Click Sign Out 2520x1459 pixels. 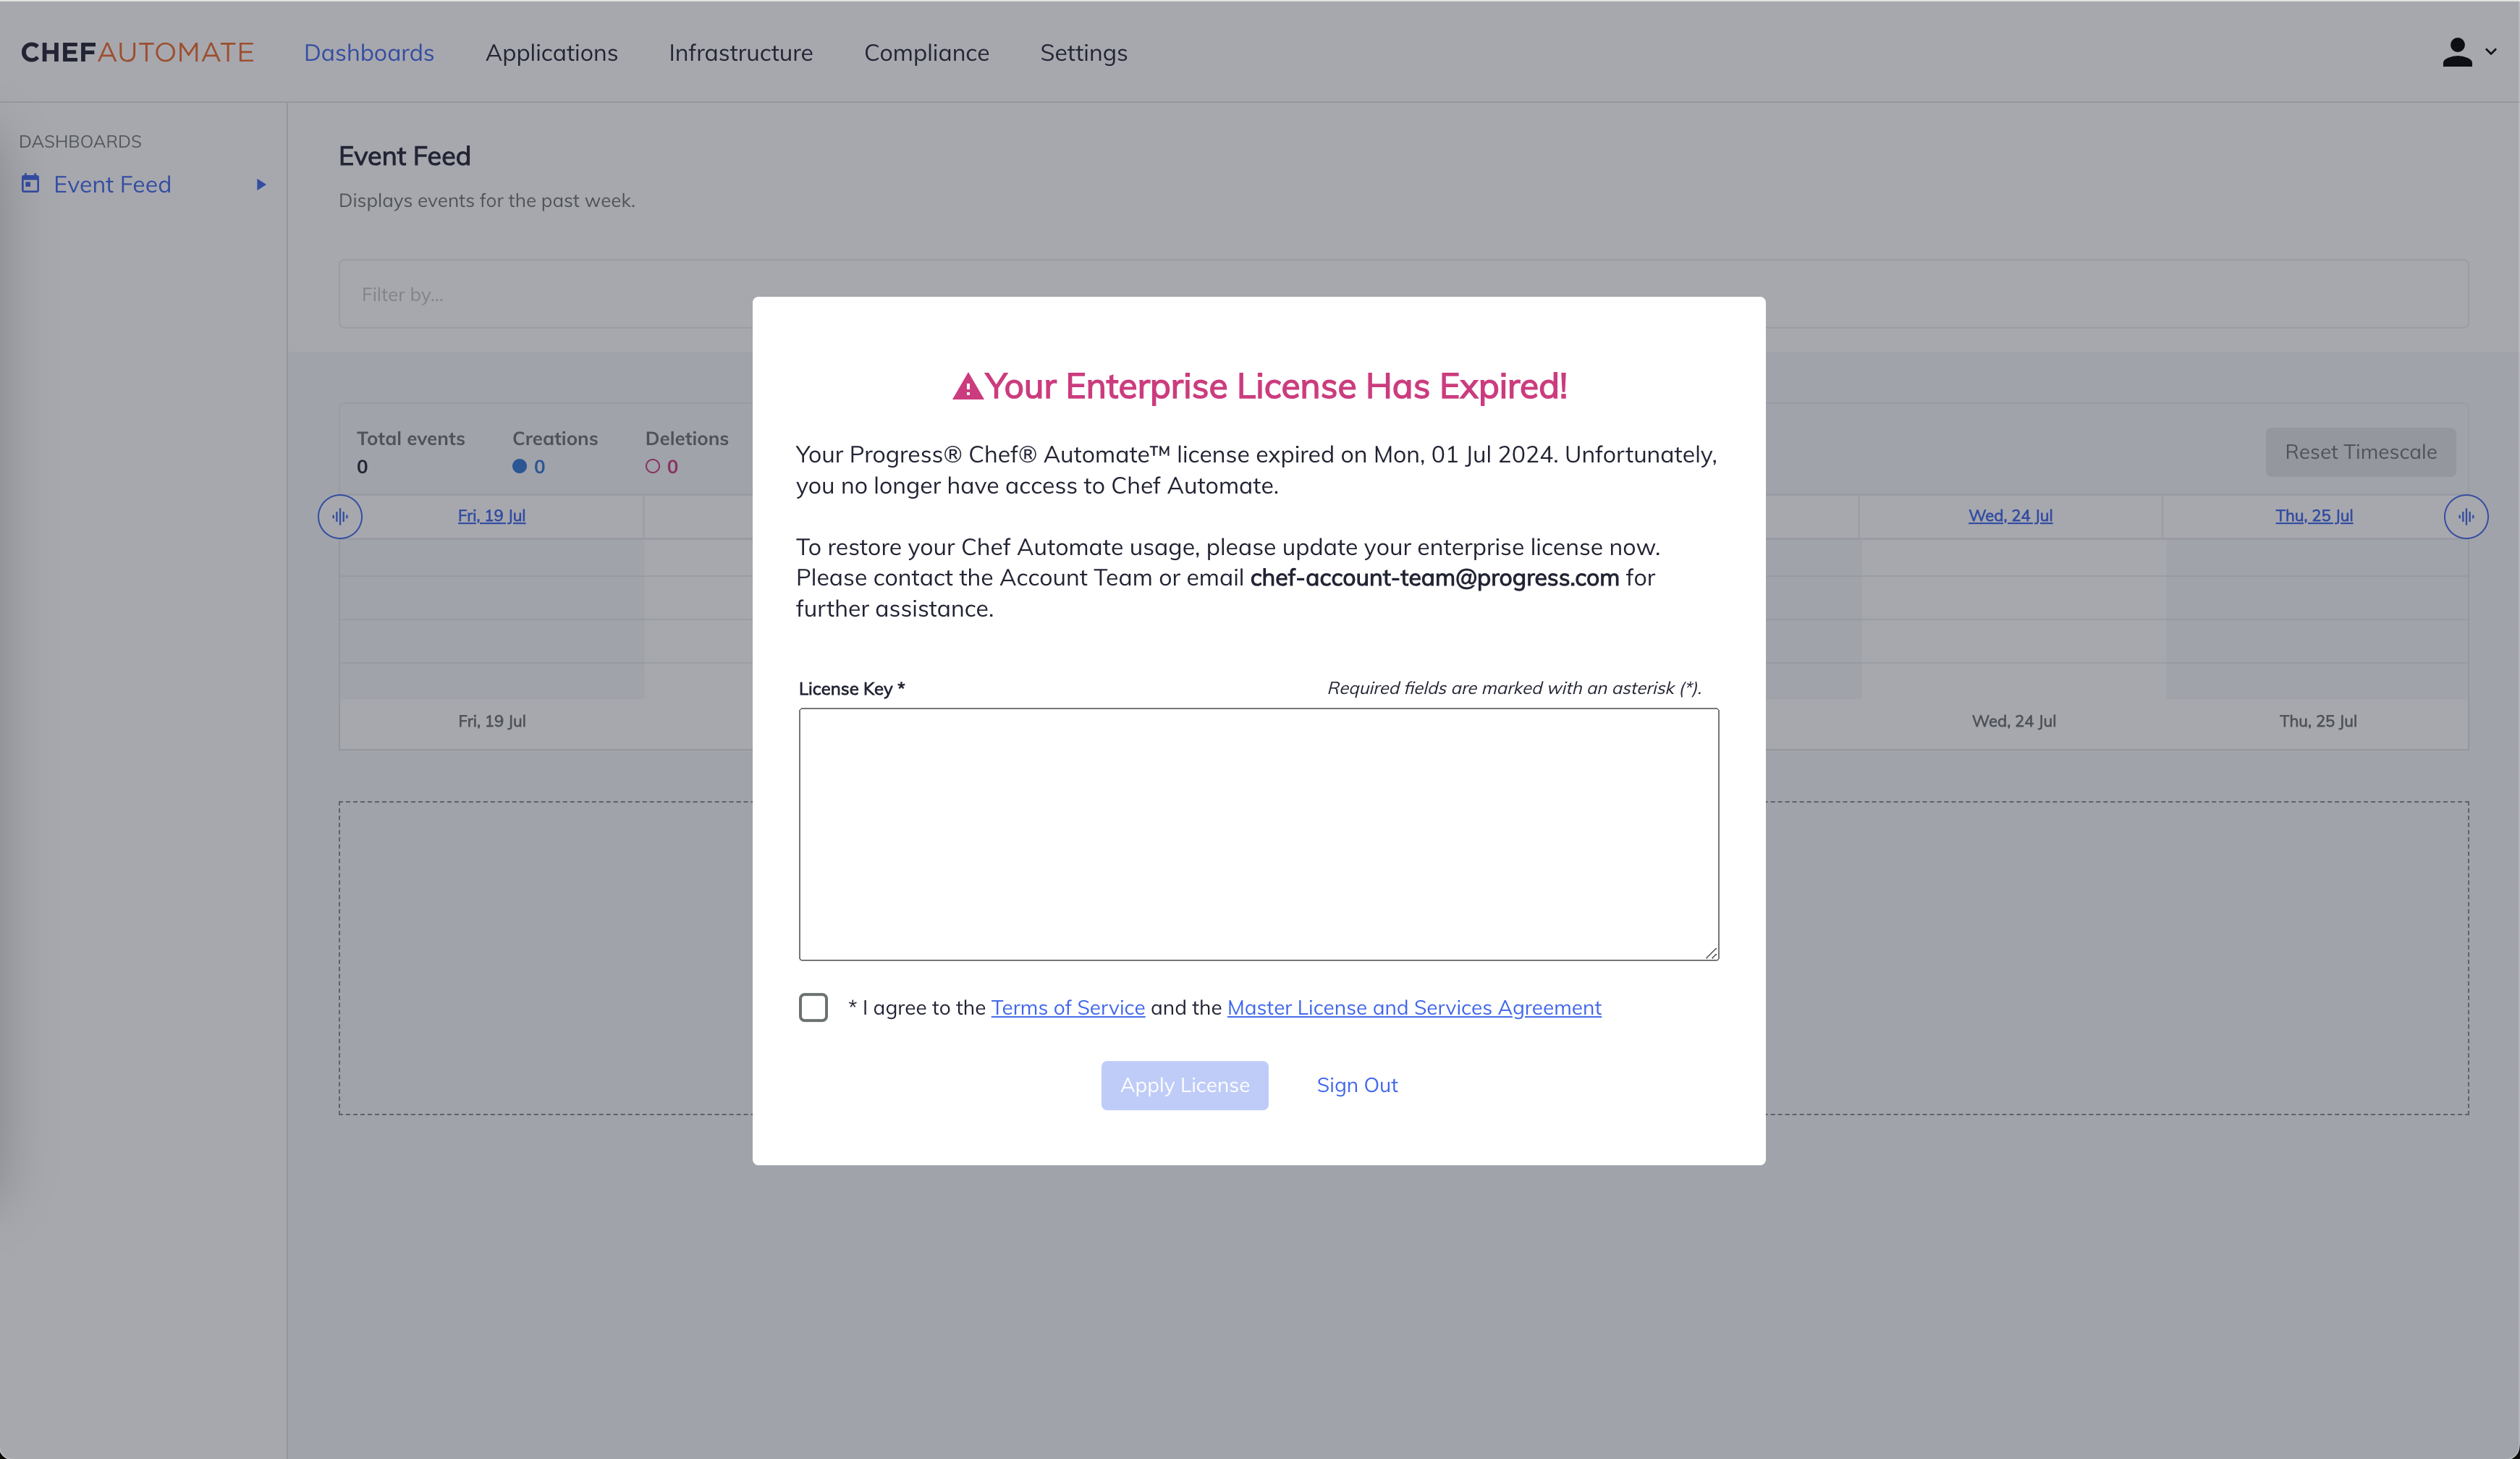coord(1356,1085)
